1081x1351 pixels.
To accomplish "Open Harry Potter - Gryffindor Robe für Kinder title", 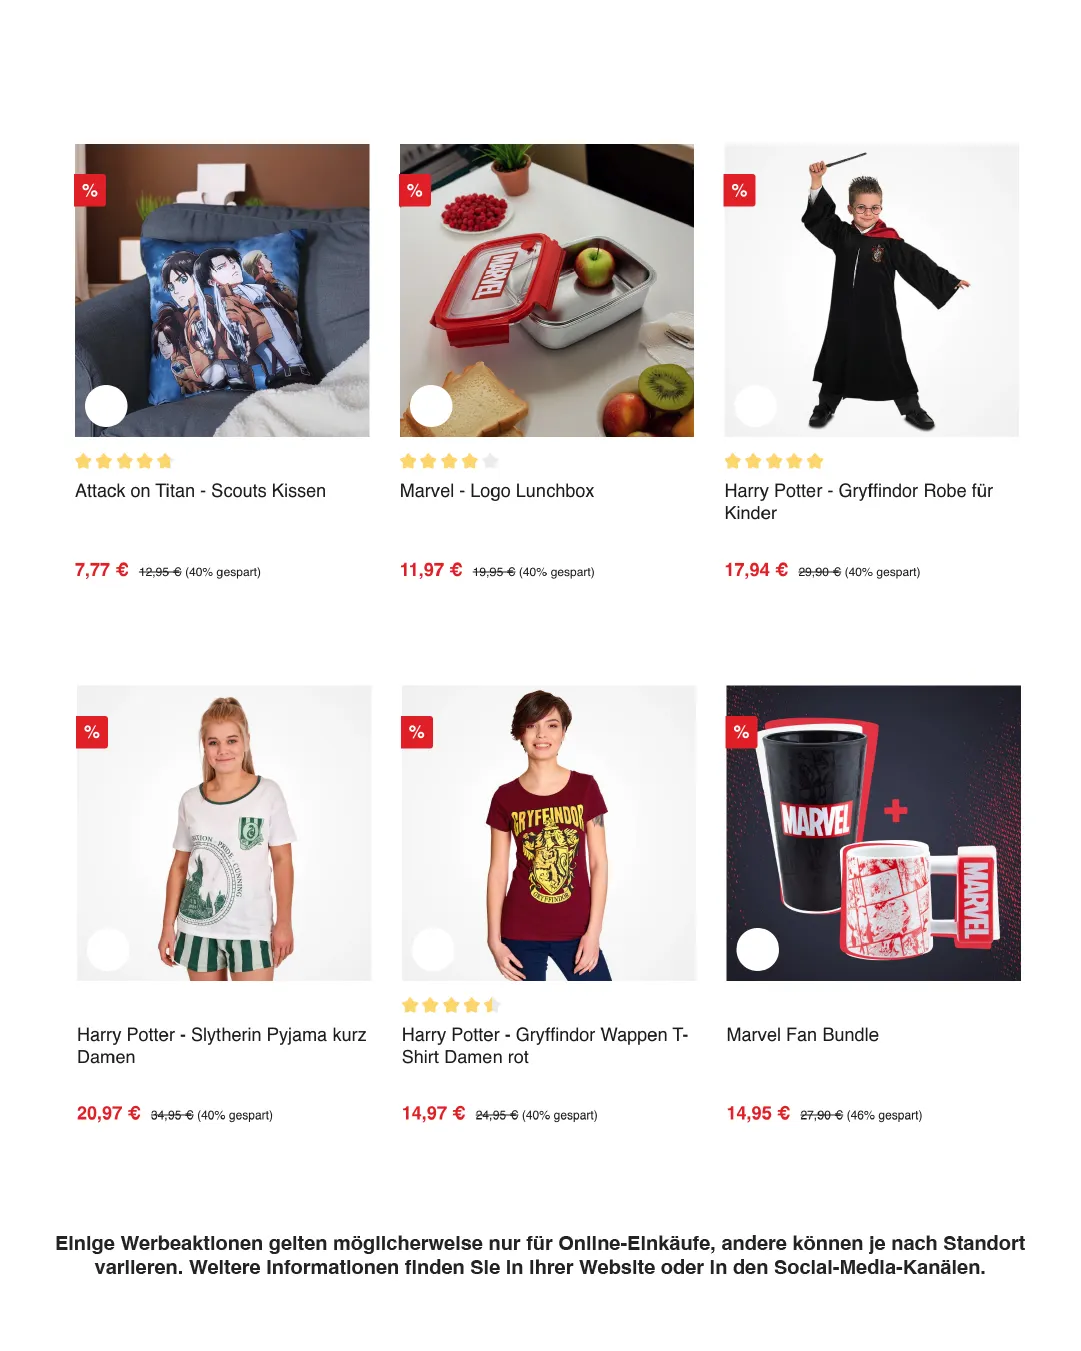I will (x=859, y=502).
